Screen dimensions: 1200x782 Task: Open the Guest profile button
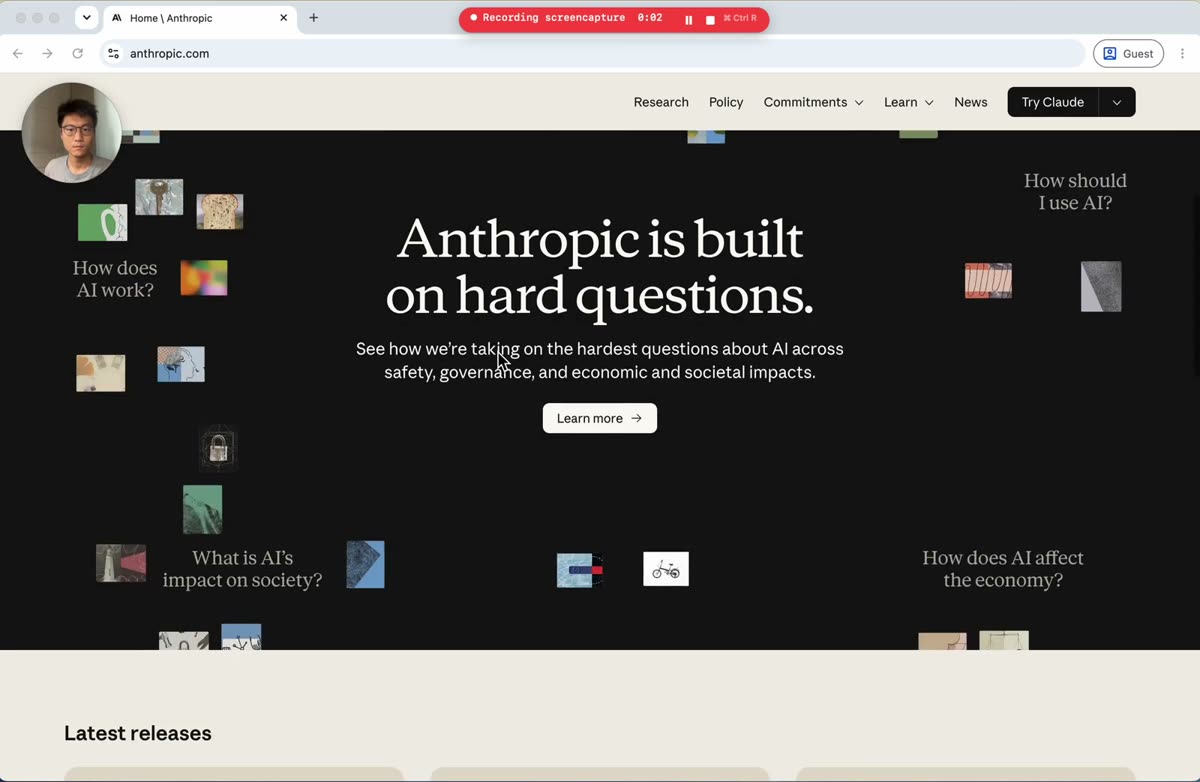[1128, 53]
